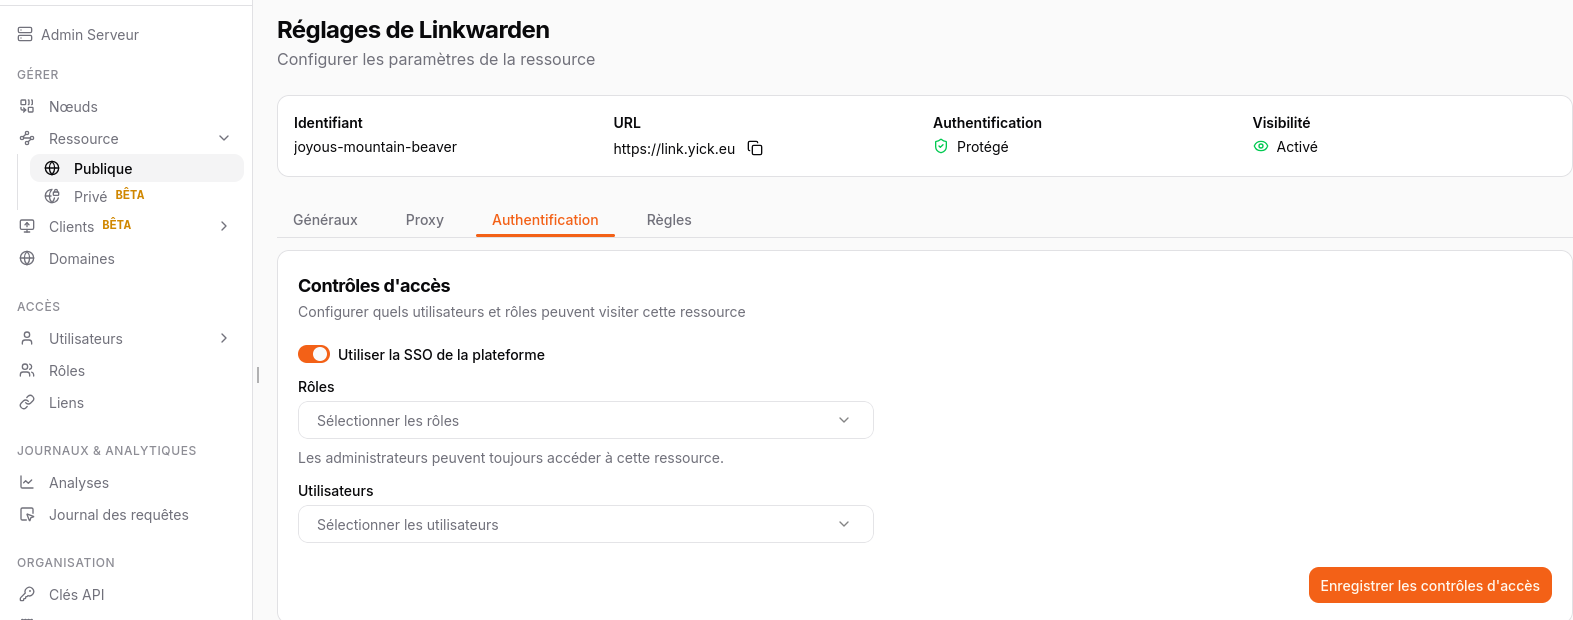Click the Liens chain icon

(x=27, y=402)
